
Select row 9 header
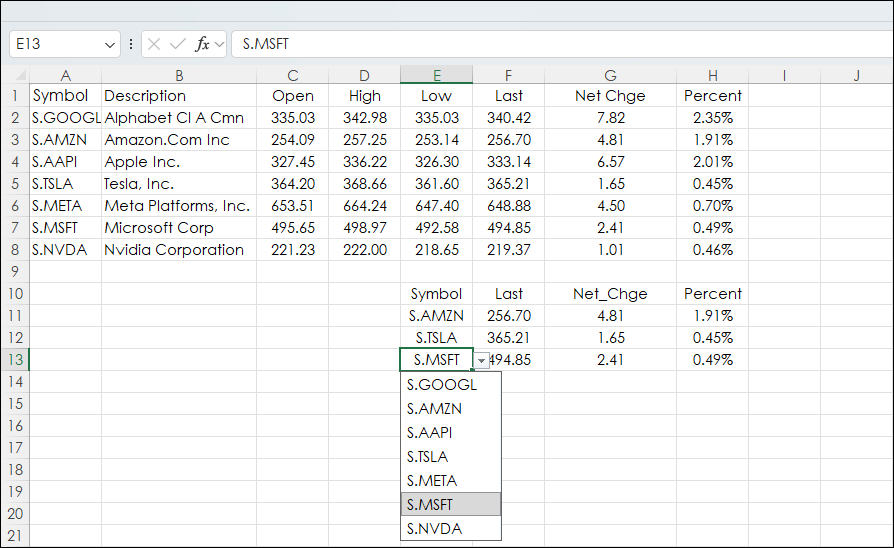15,271
